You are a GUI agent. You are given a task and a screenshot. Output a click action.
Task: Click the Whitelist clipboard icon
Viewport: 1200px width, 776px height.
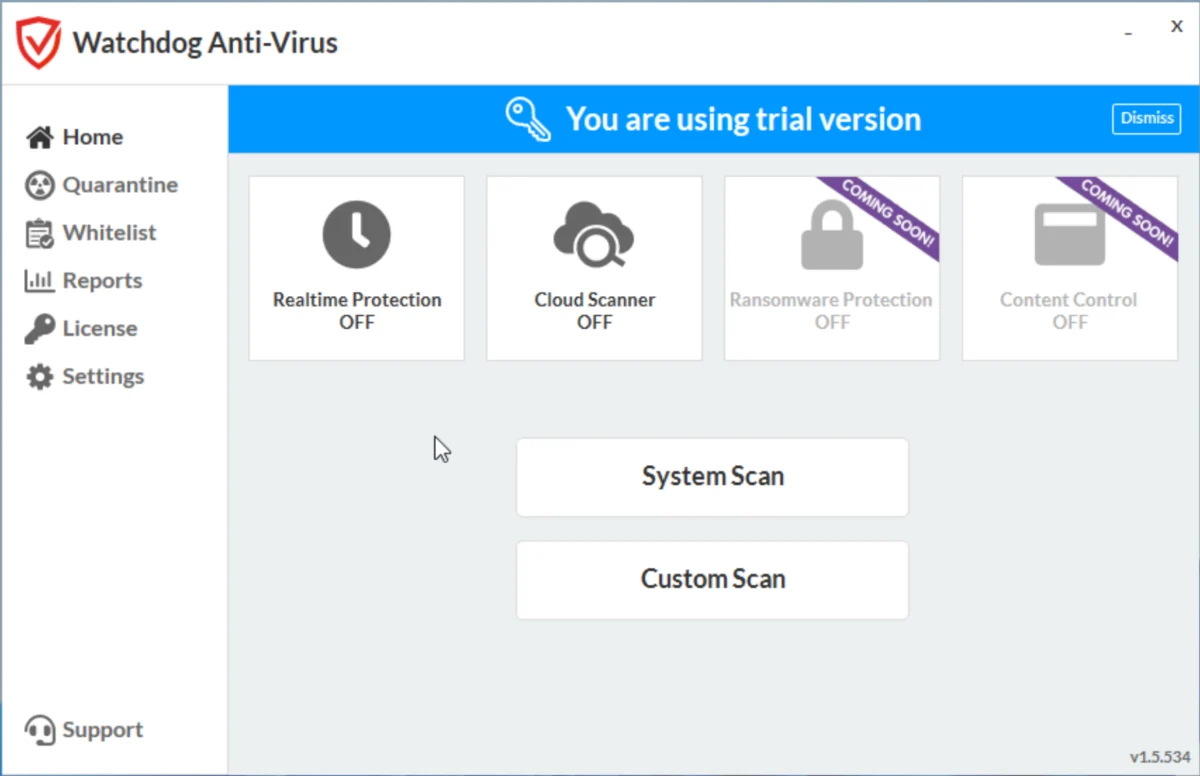pos(39,233)
